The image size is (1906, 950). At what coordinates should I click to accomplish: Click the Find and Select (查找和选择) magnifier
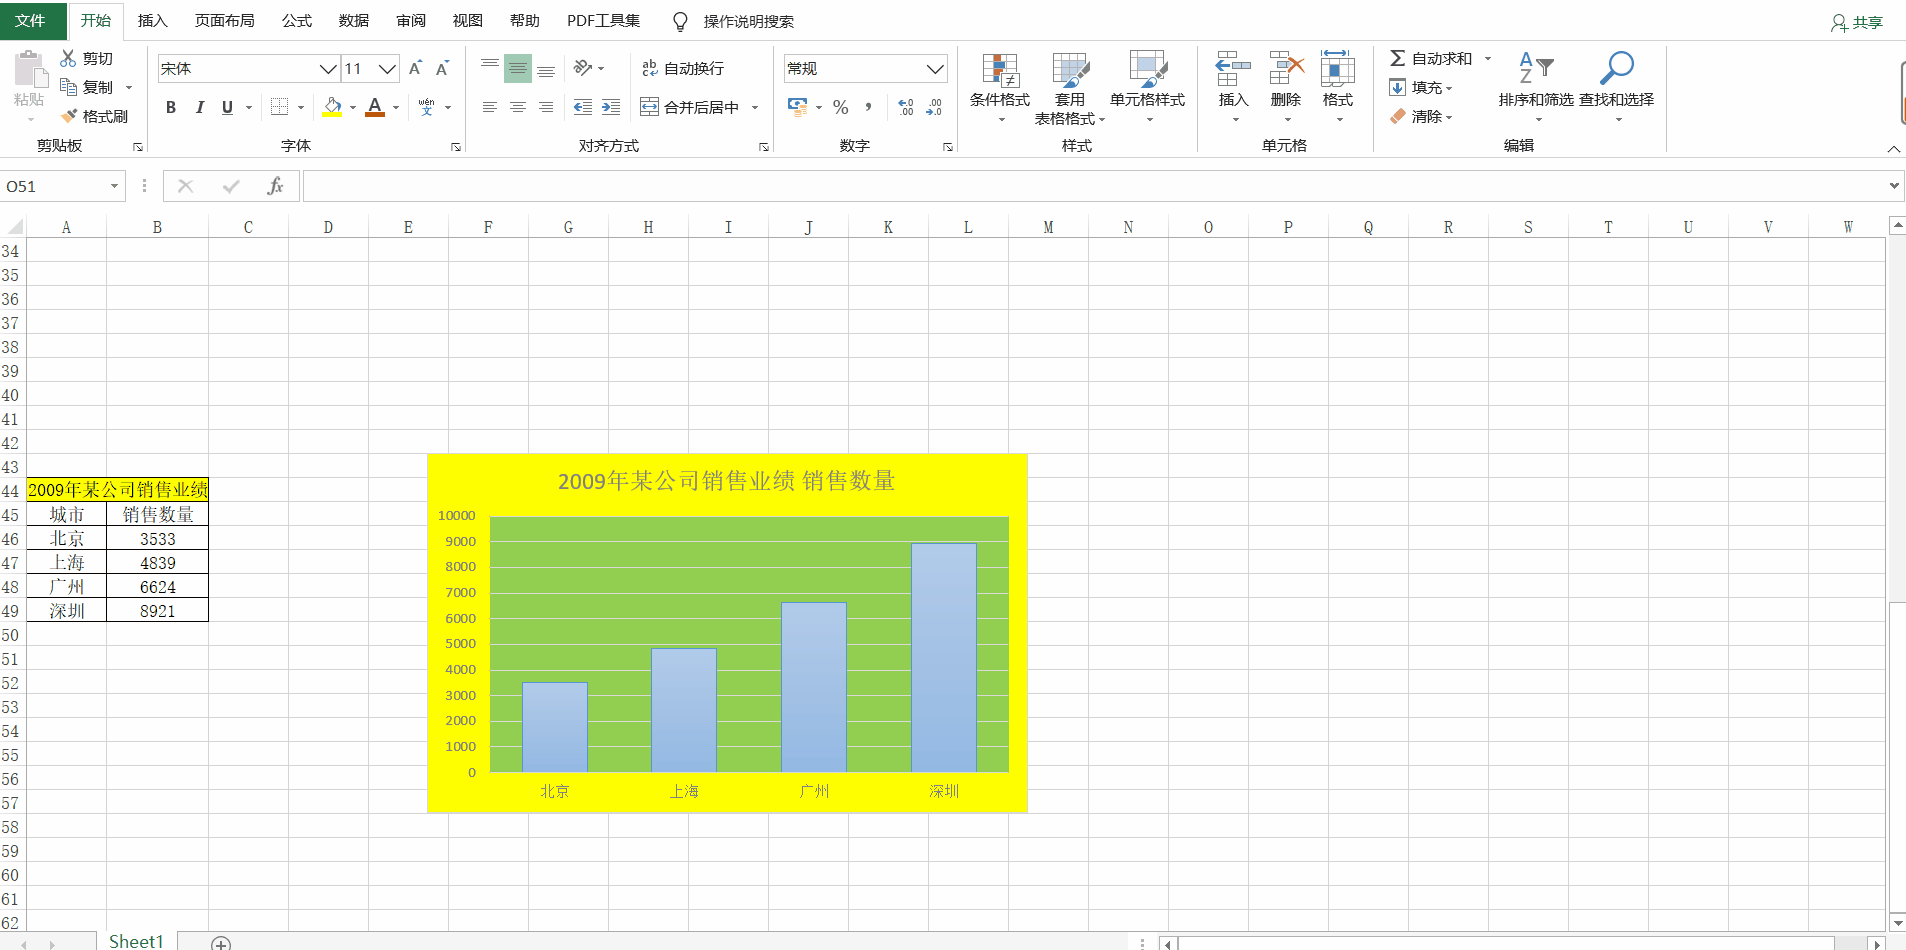click(1617, 68)
